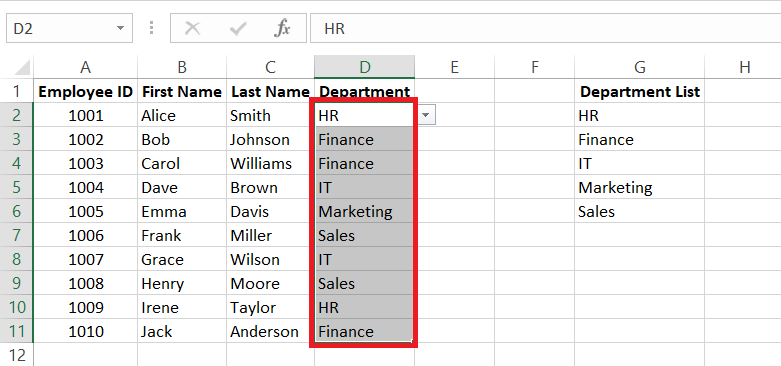Screen dimensions: 781x366
Task: Select column E header
Action: pyautogui.click(x=454, y=67)
